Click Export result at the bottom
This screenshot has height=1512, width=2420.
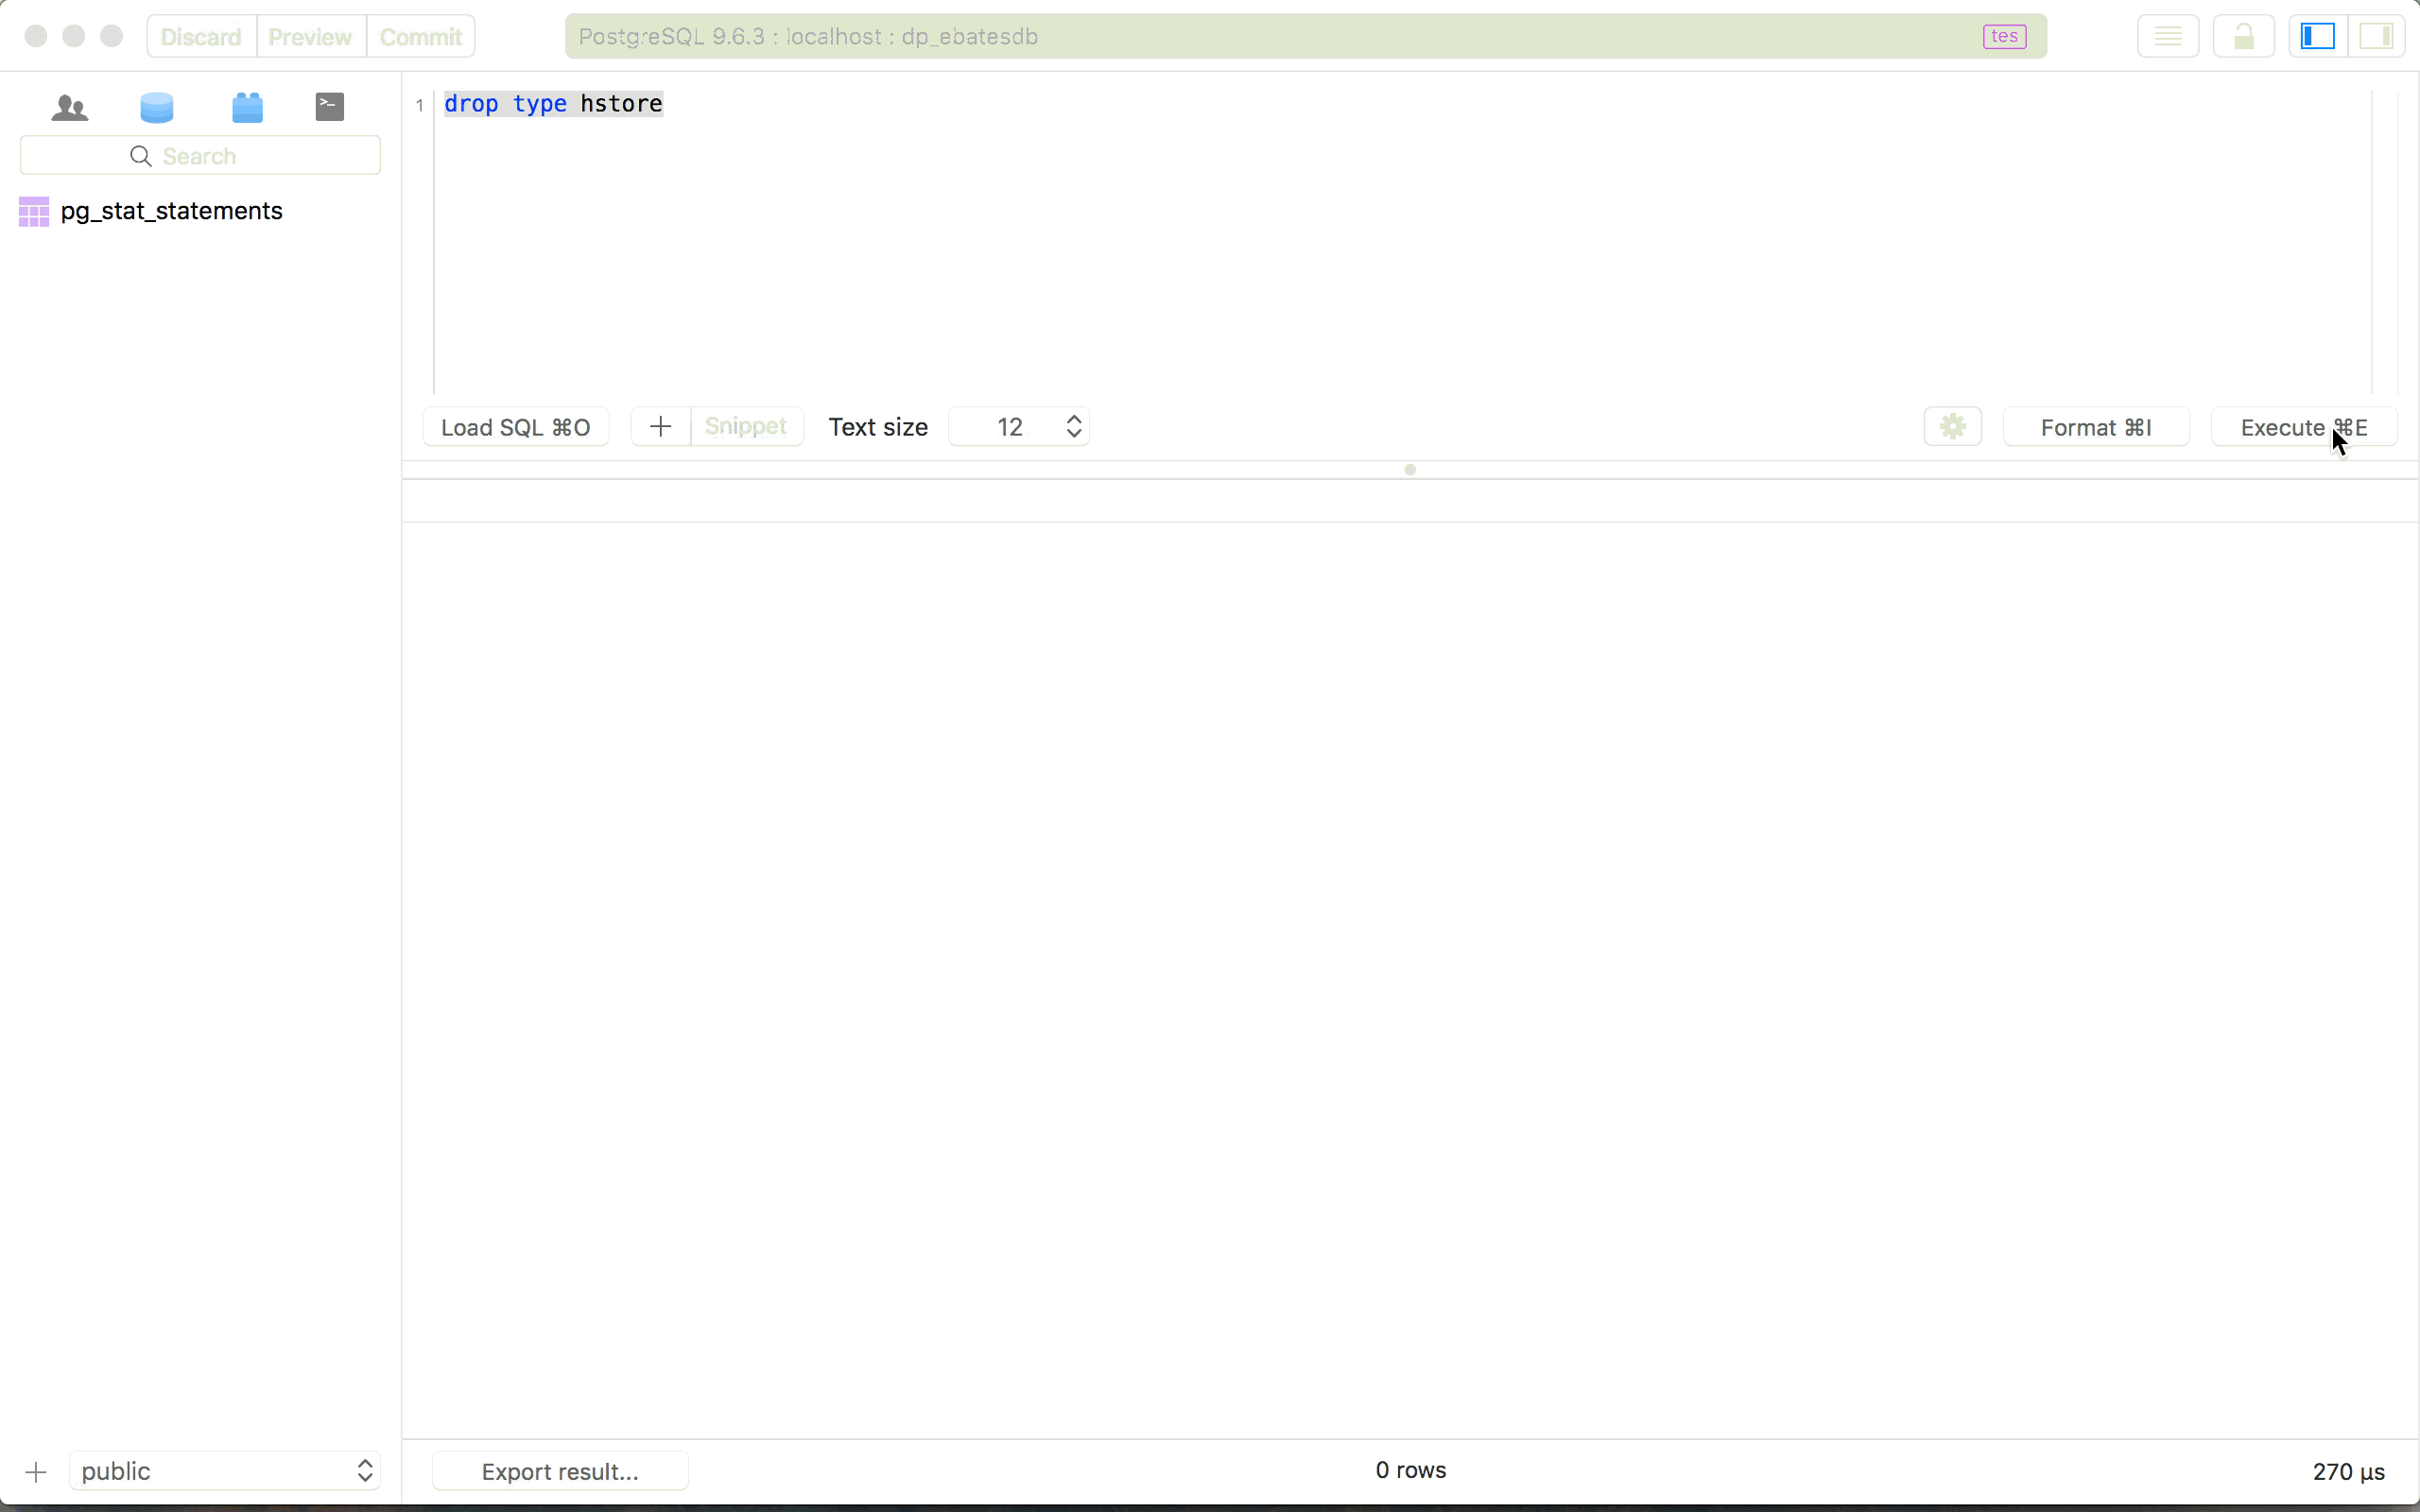coord(560,1470)
